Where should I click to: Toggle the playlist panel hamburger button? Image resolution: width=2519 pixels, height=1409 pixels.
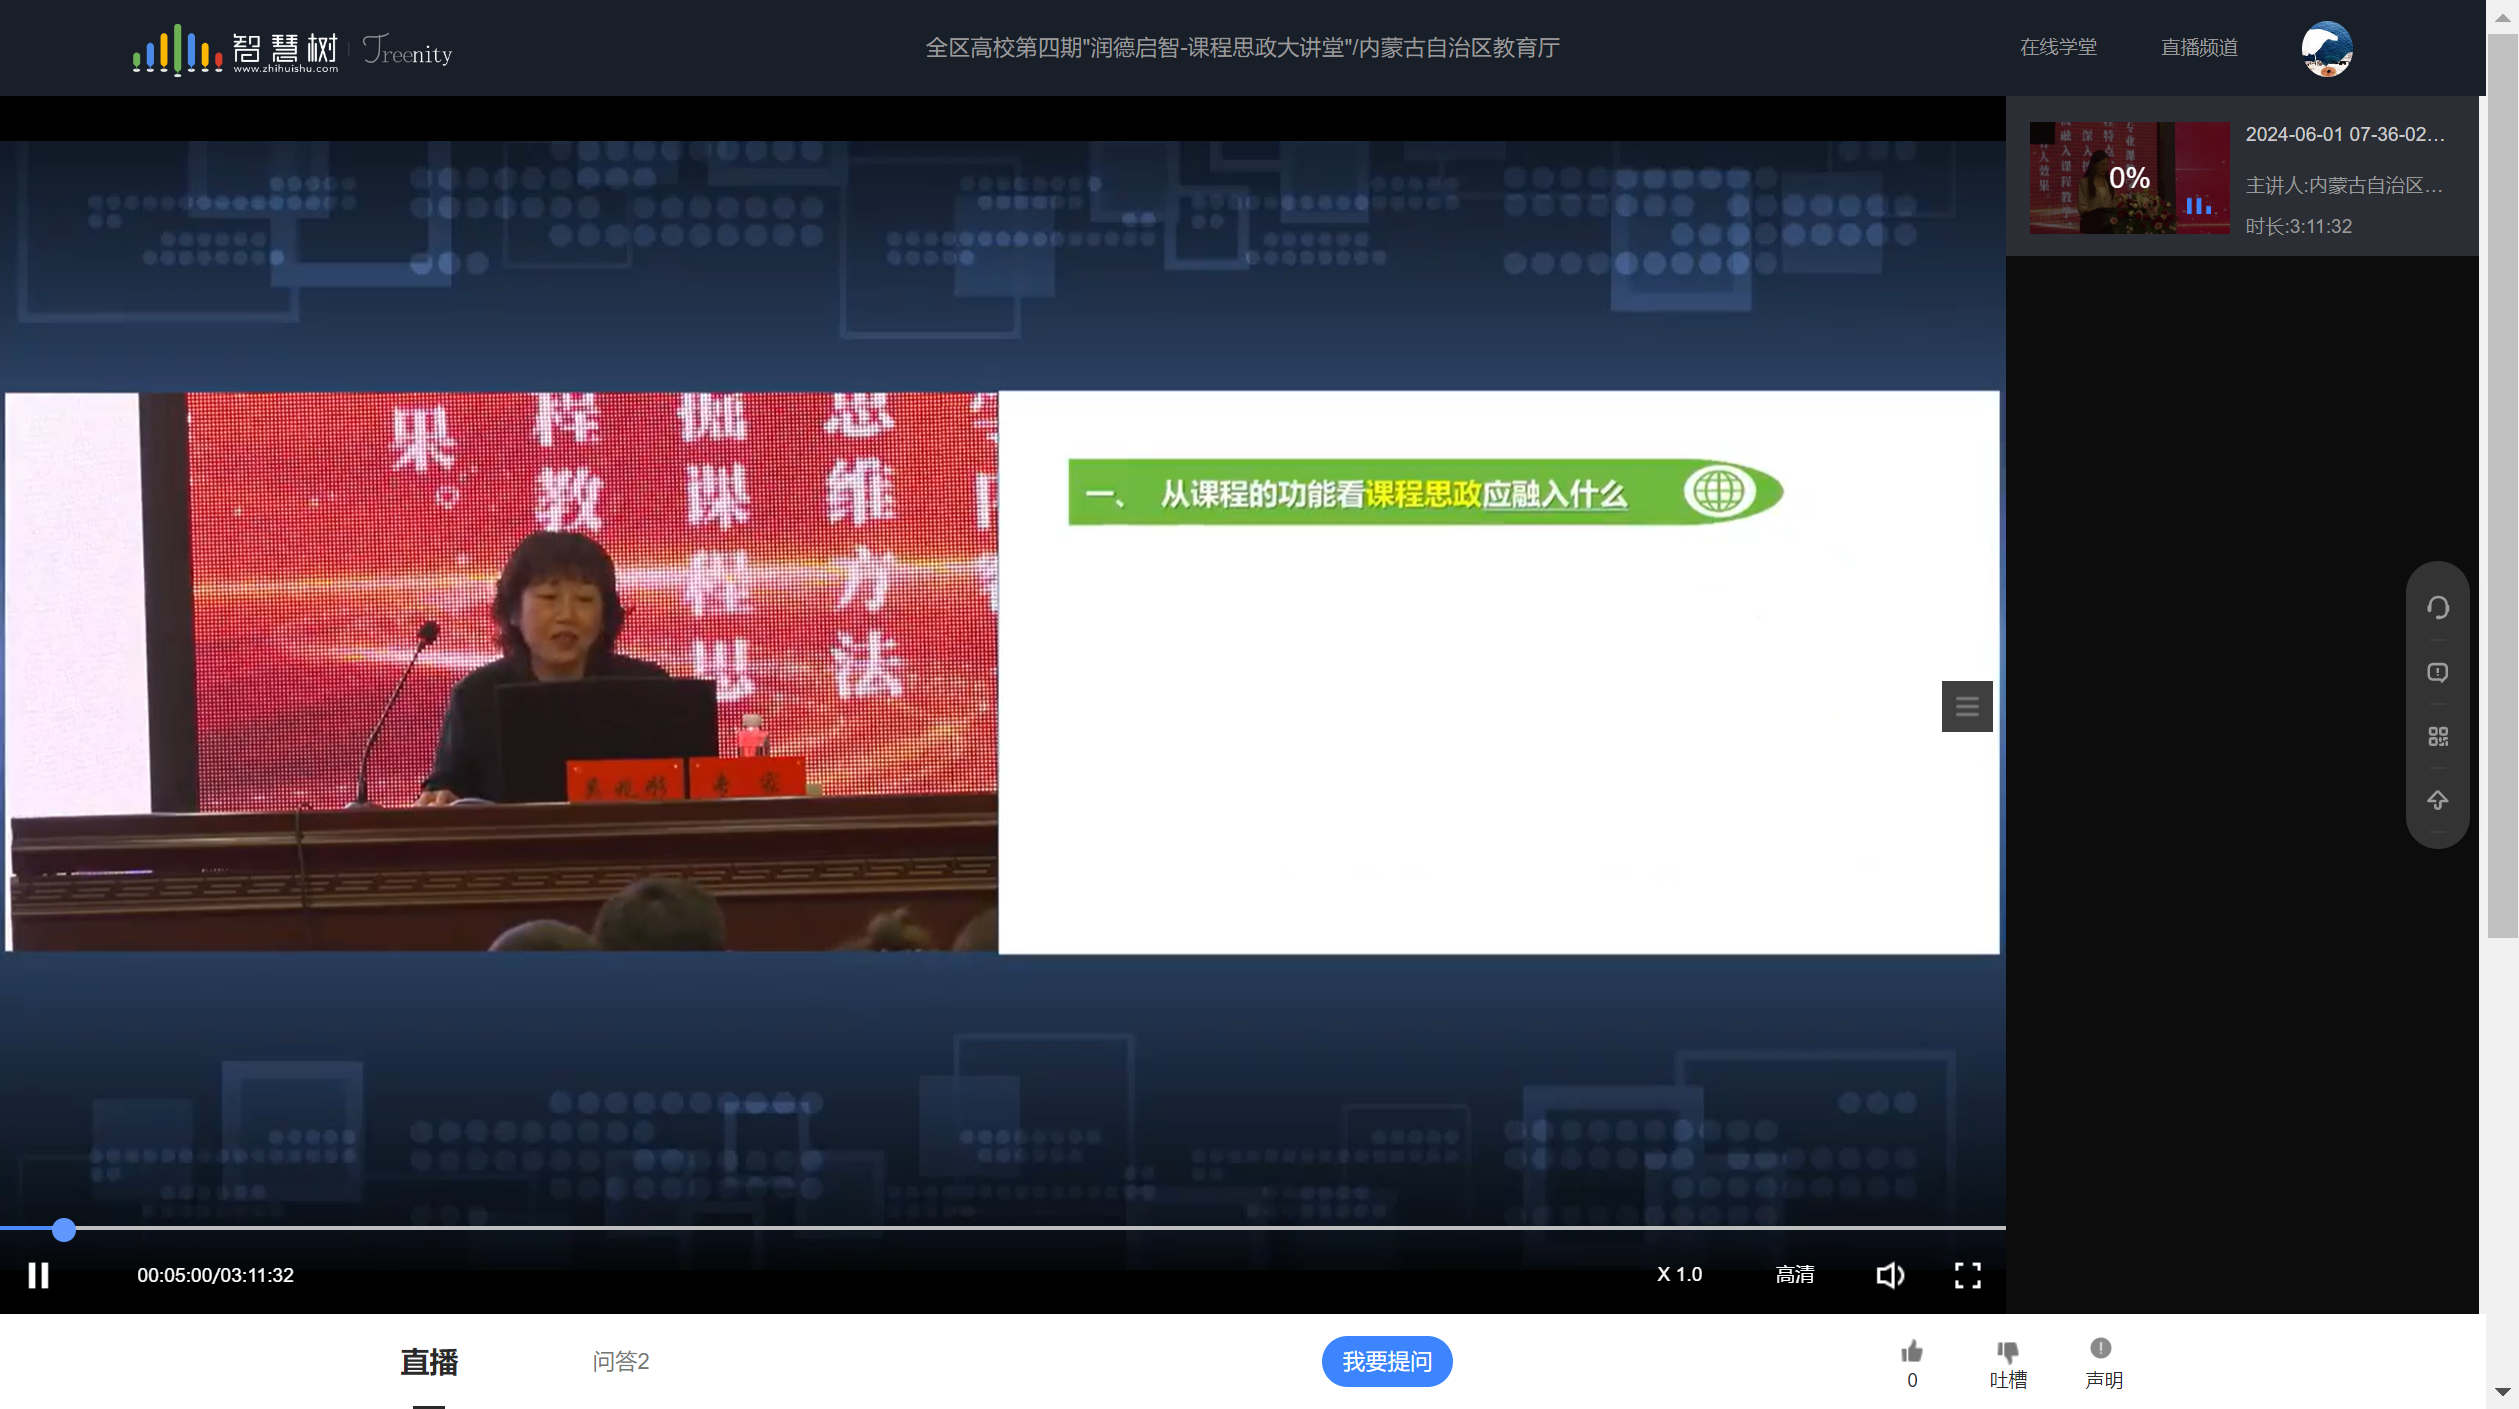1966,707
